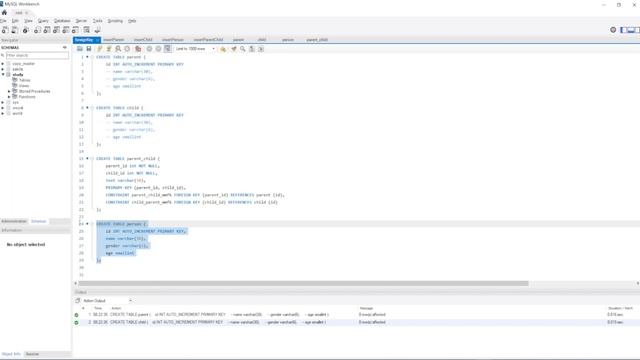The width and height of the screenshot is (640, 360).
Task: Open the Database menu
Action: (62, 21)
